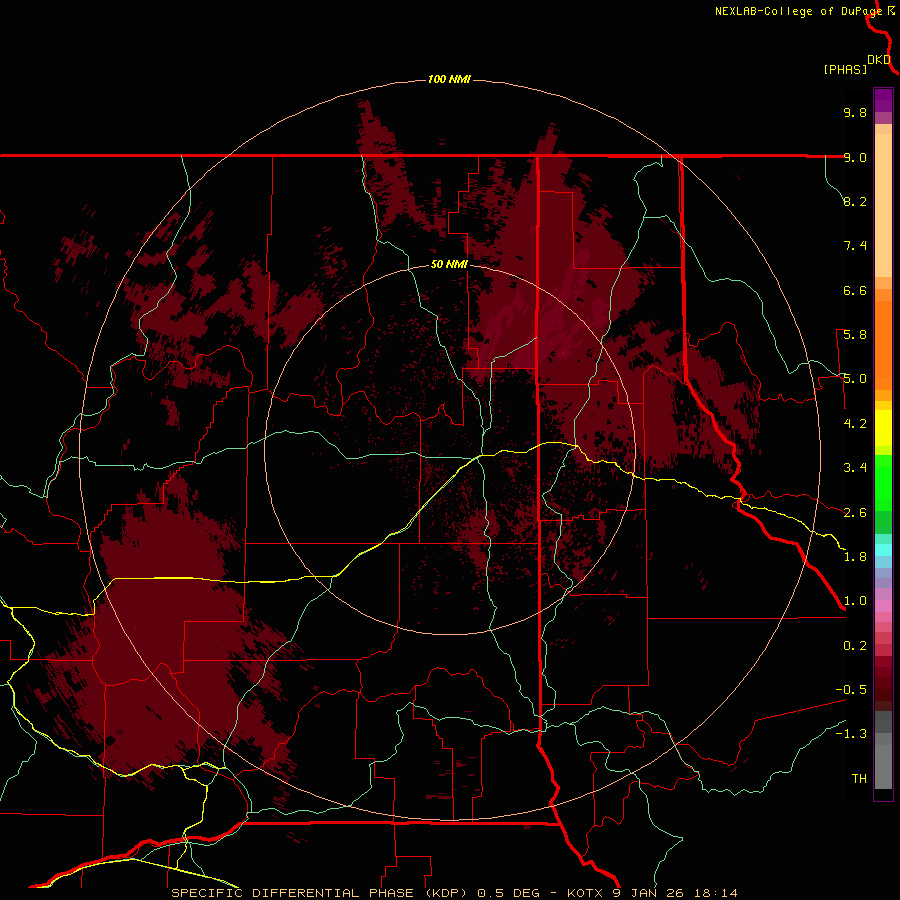The height and width of the screenshot is (900, 900).
Task: Click the 5.0 scale value
Action: tap(855, 379)
